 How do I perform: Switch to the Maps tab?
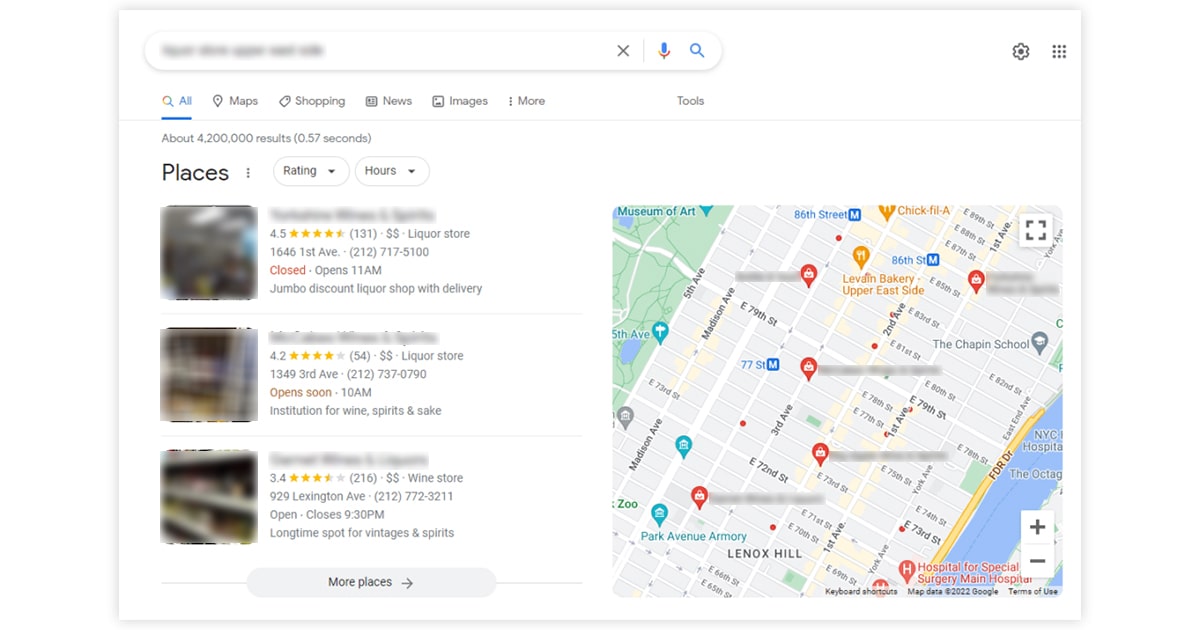(235, 101)
